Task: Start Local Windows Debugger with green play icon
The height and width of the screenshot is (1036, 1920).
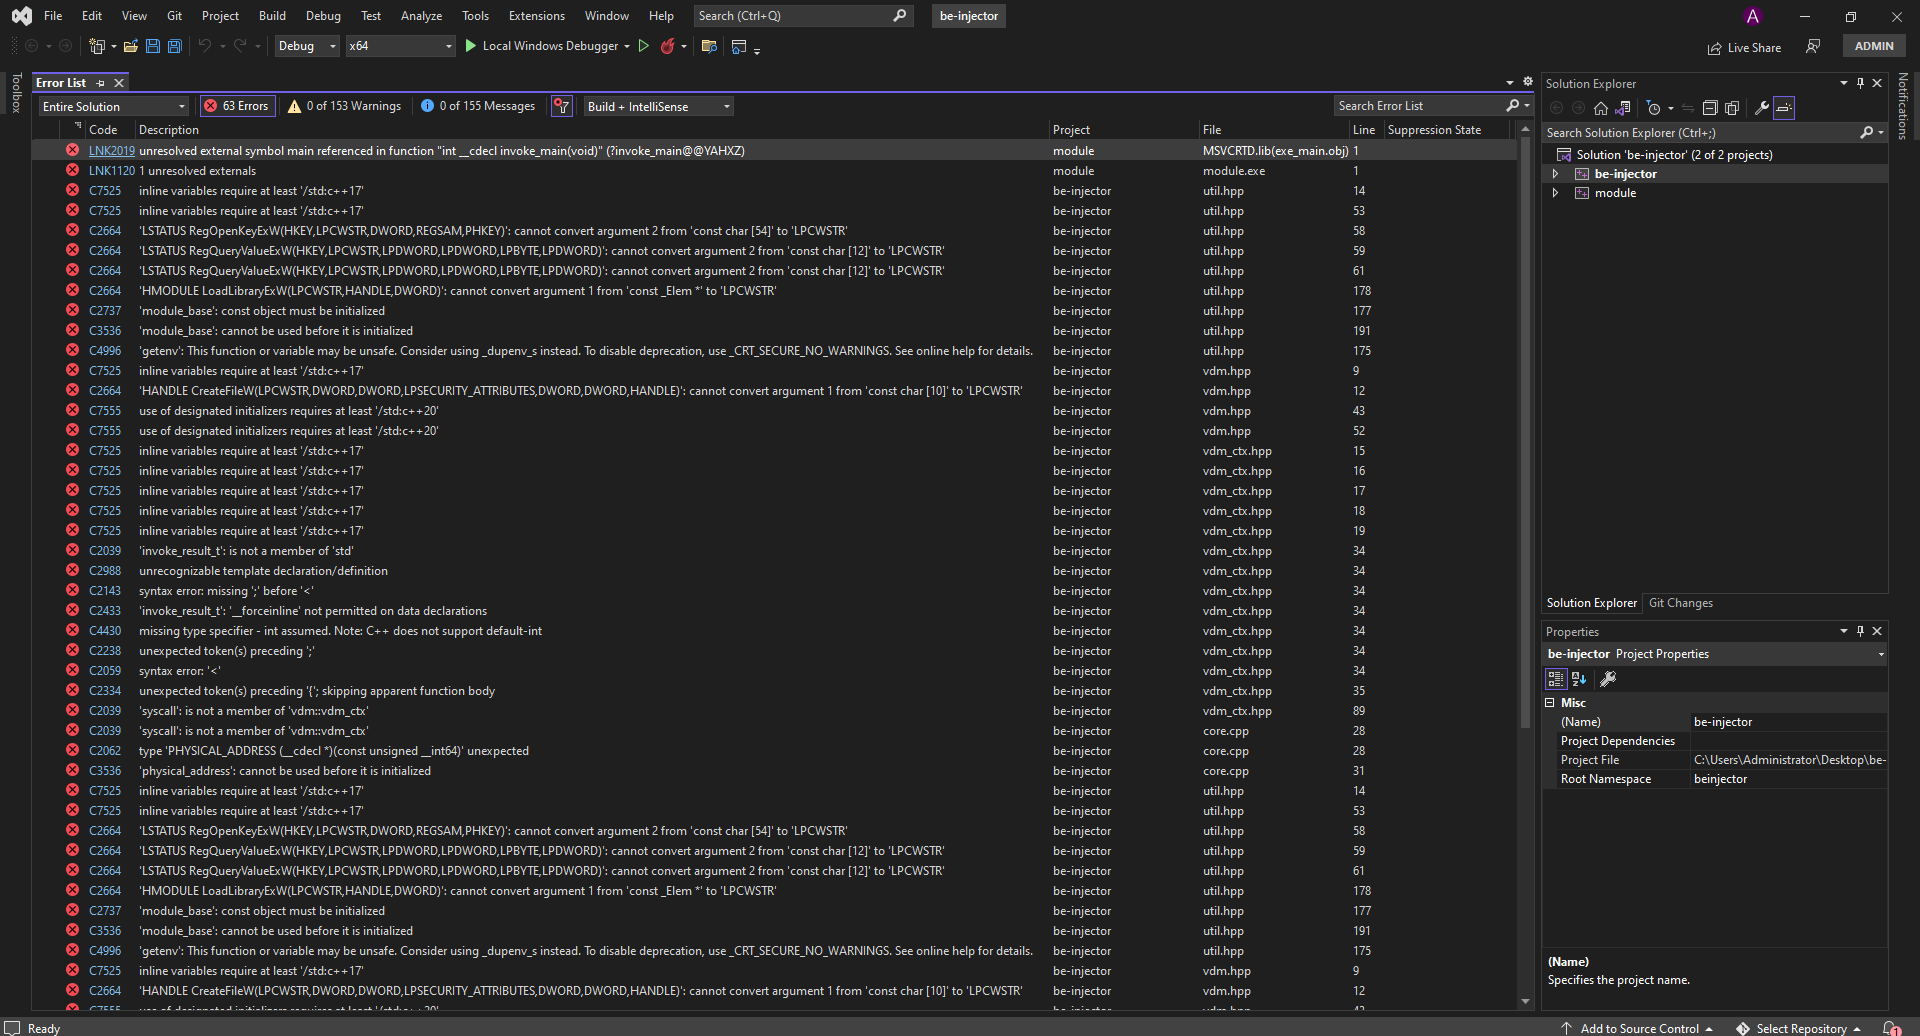Action: coord(471,46)
